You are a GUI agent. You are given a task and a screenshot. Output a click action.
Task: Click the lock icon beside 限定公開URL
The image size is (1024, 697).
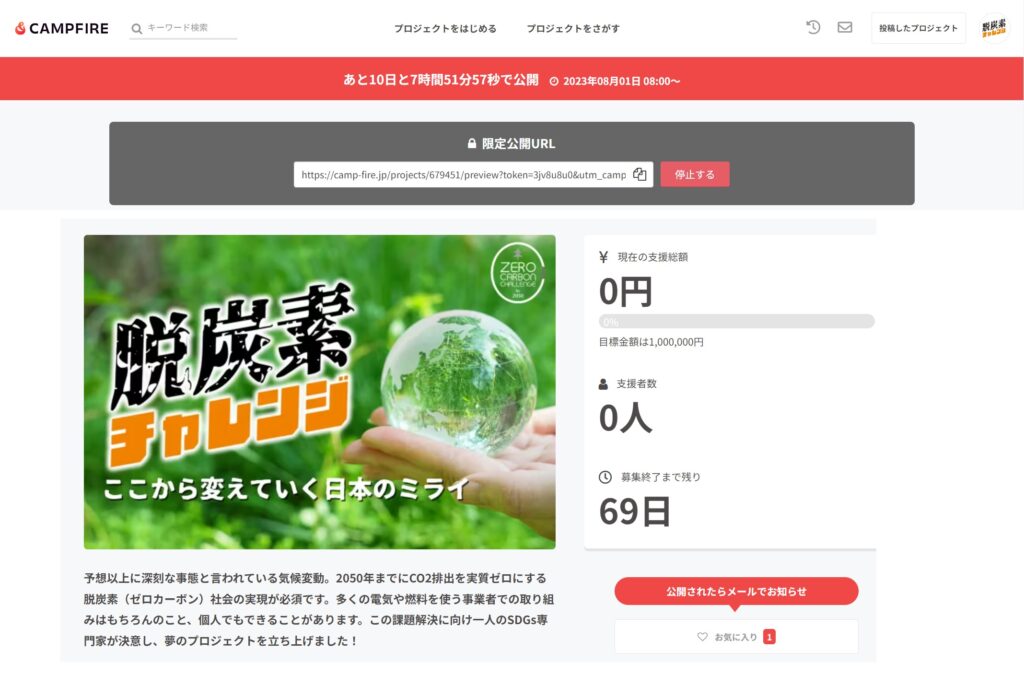pyautogui.click(x=472, y=143)
